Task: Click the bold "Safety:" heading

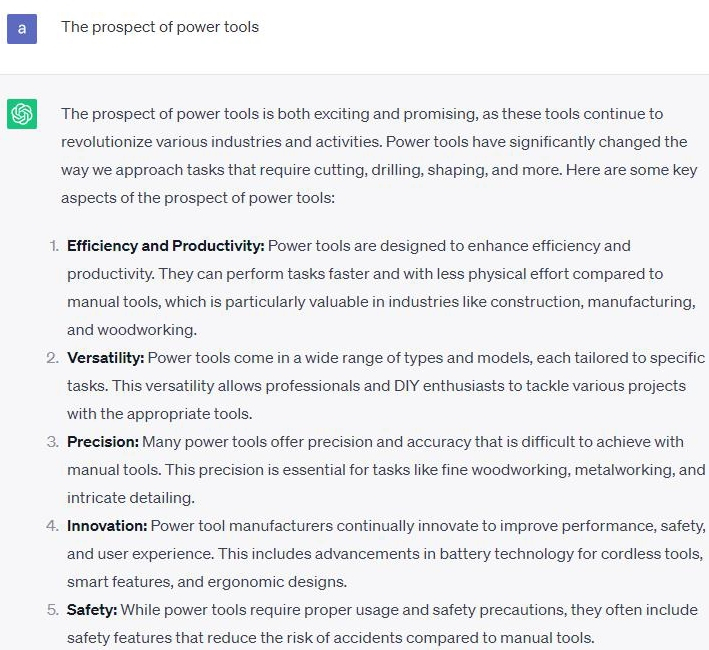Action: [92, 610]
